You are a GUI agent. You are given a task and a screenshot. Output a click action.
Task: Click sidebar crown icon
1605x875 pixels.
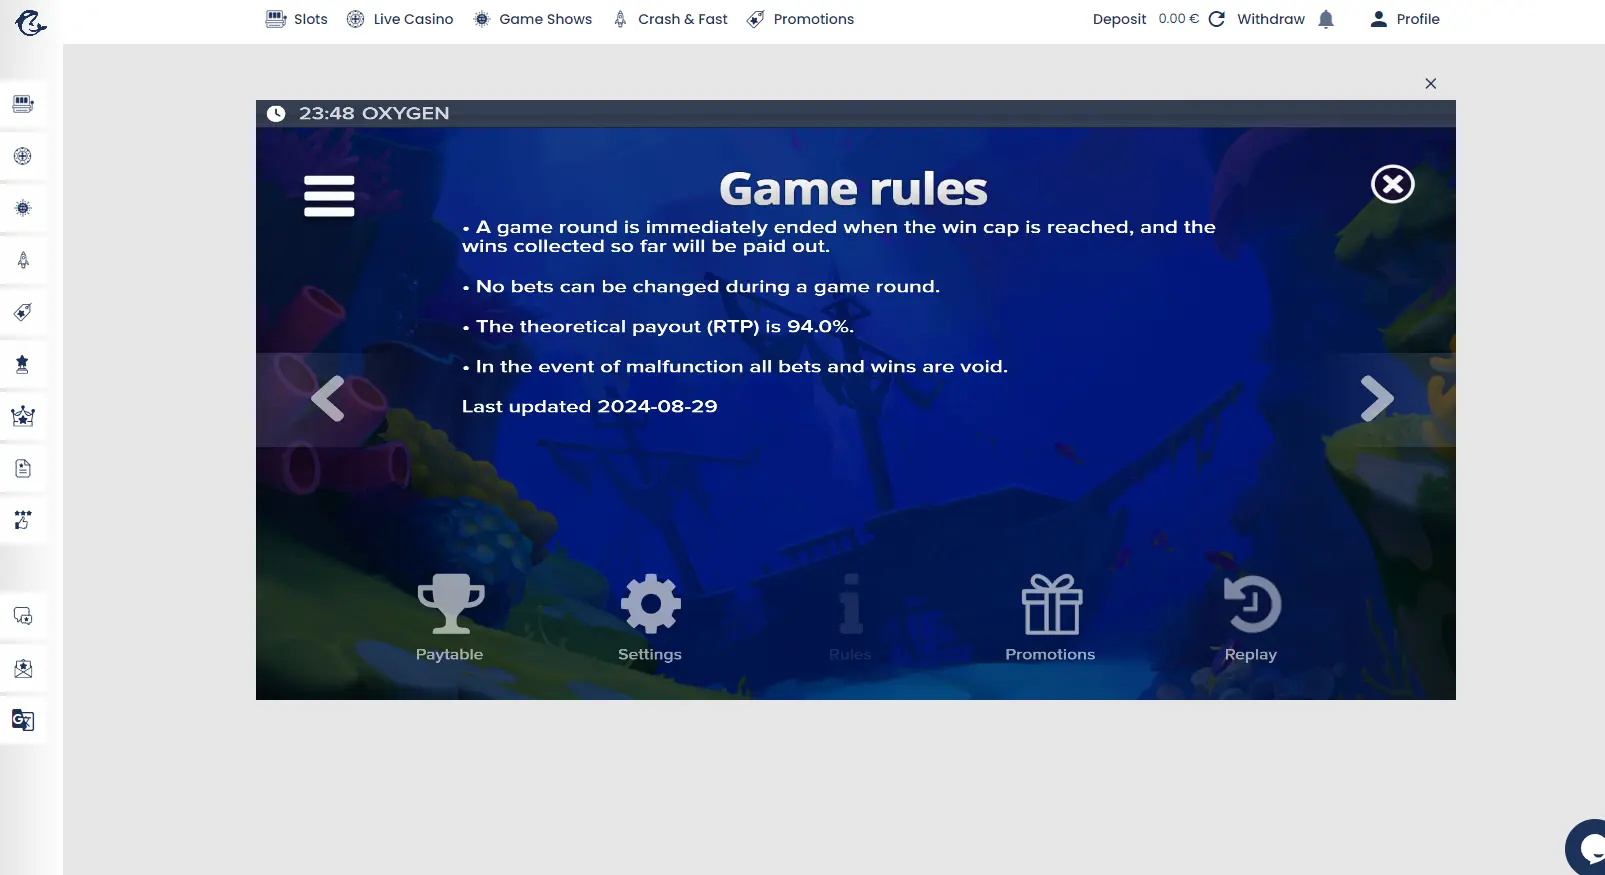point(23,416)
